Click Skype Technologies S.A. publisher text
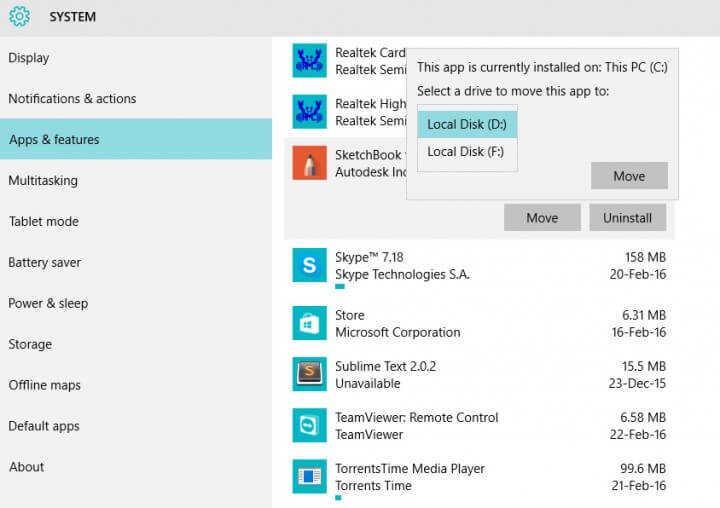This screenshot has width=720, height=508. pyautogui.click(x=402, y=275)
